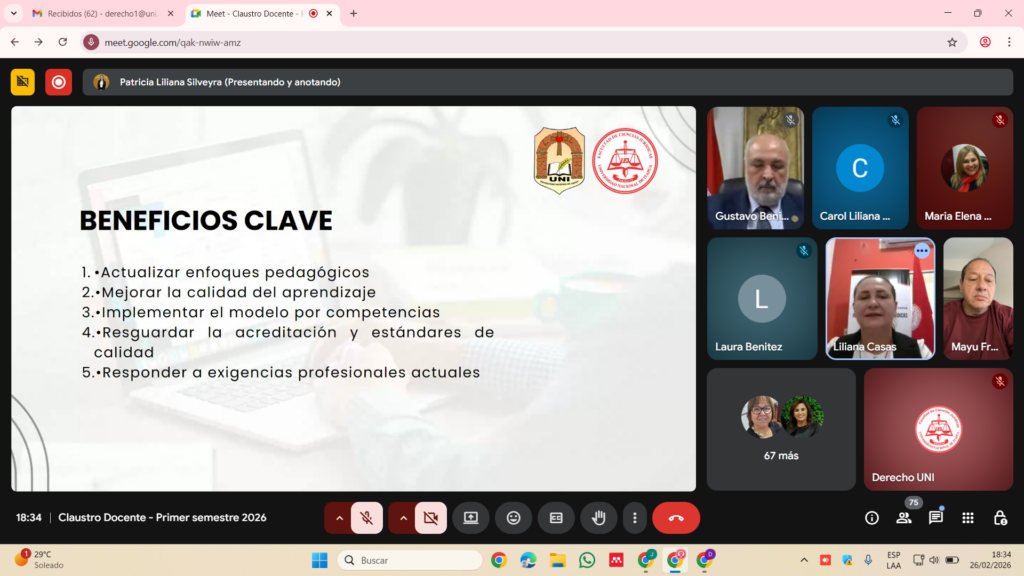
Task: Unmute the microphone in Meet
Action: pos(367,518)
